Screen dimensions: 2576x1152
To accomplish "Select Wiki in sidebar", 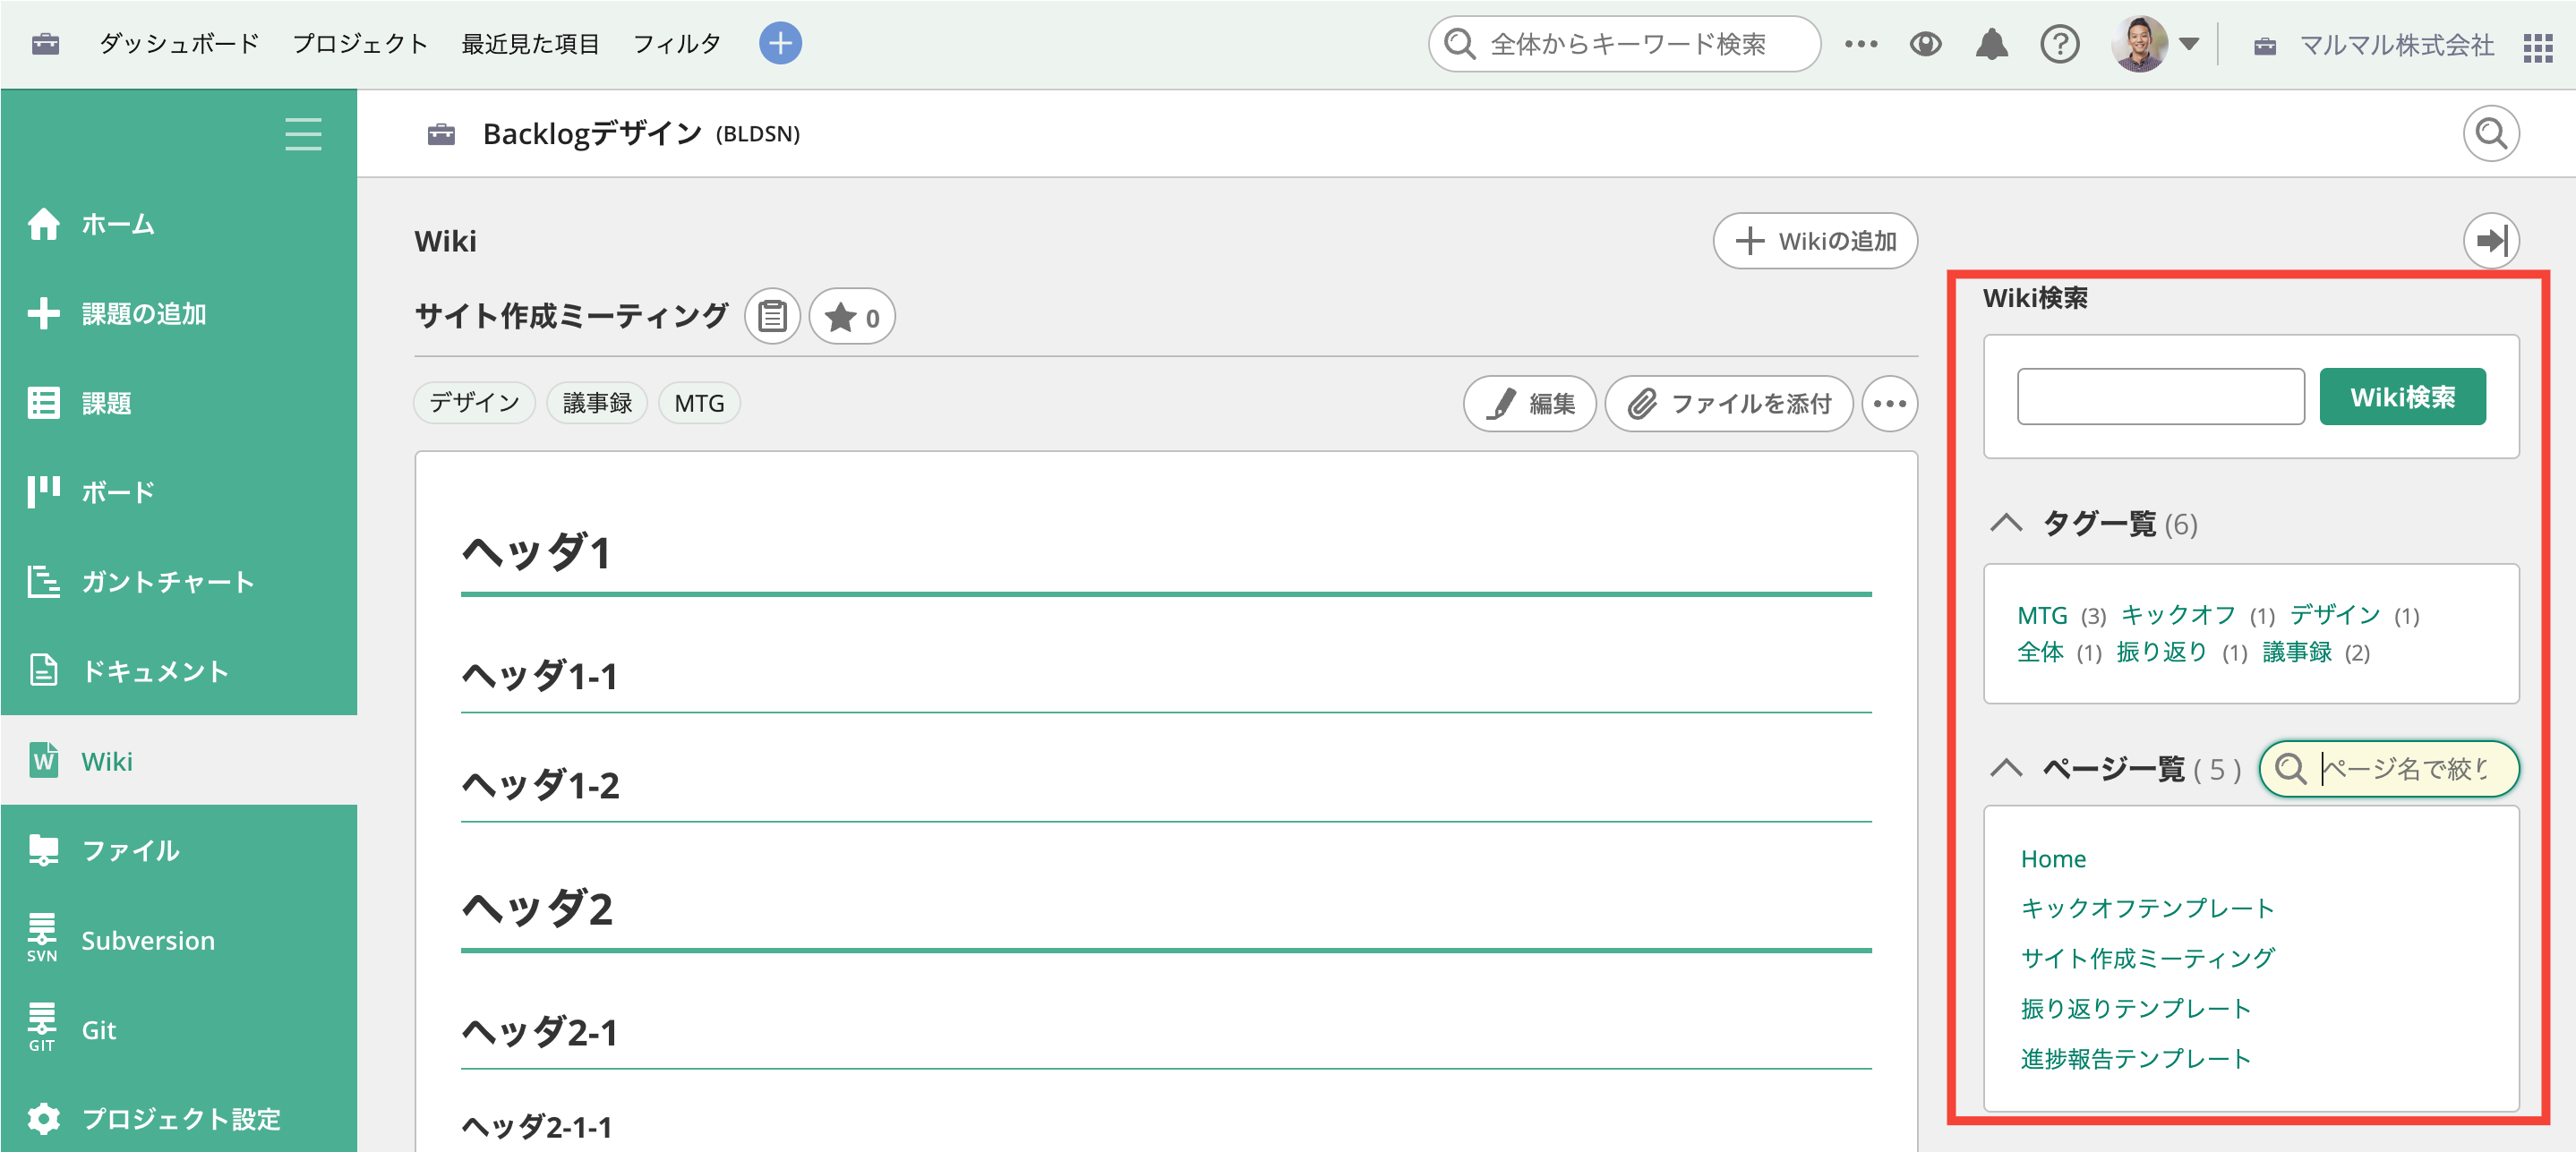I will [178, 761].
